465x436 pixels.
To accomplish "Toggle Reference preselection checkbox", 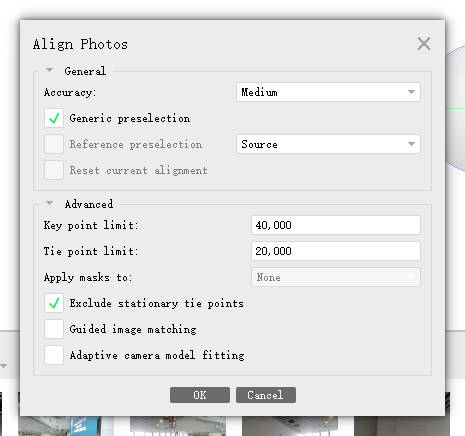I will 54,144.
